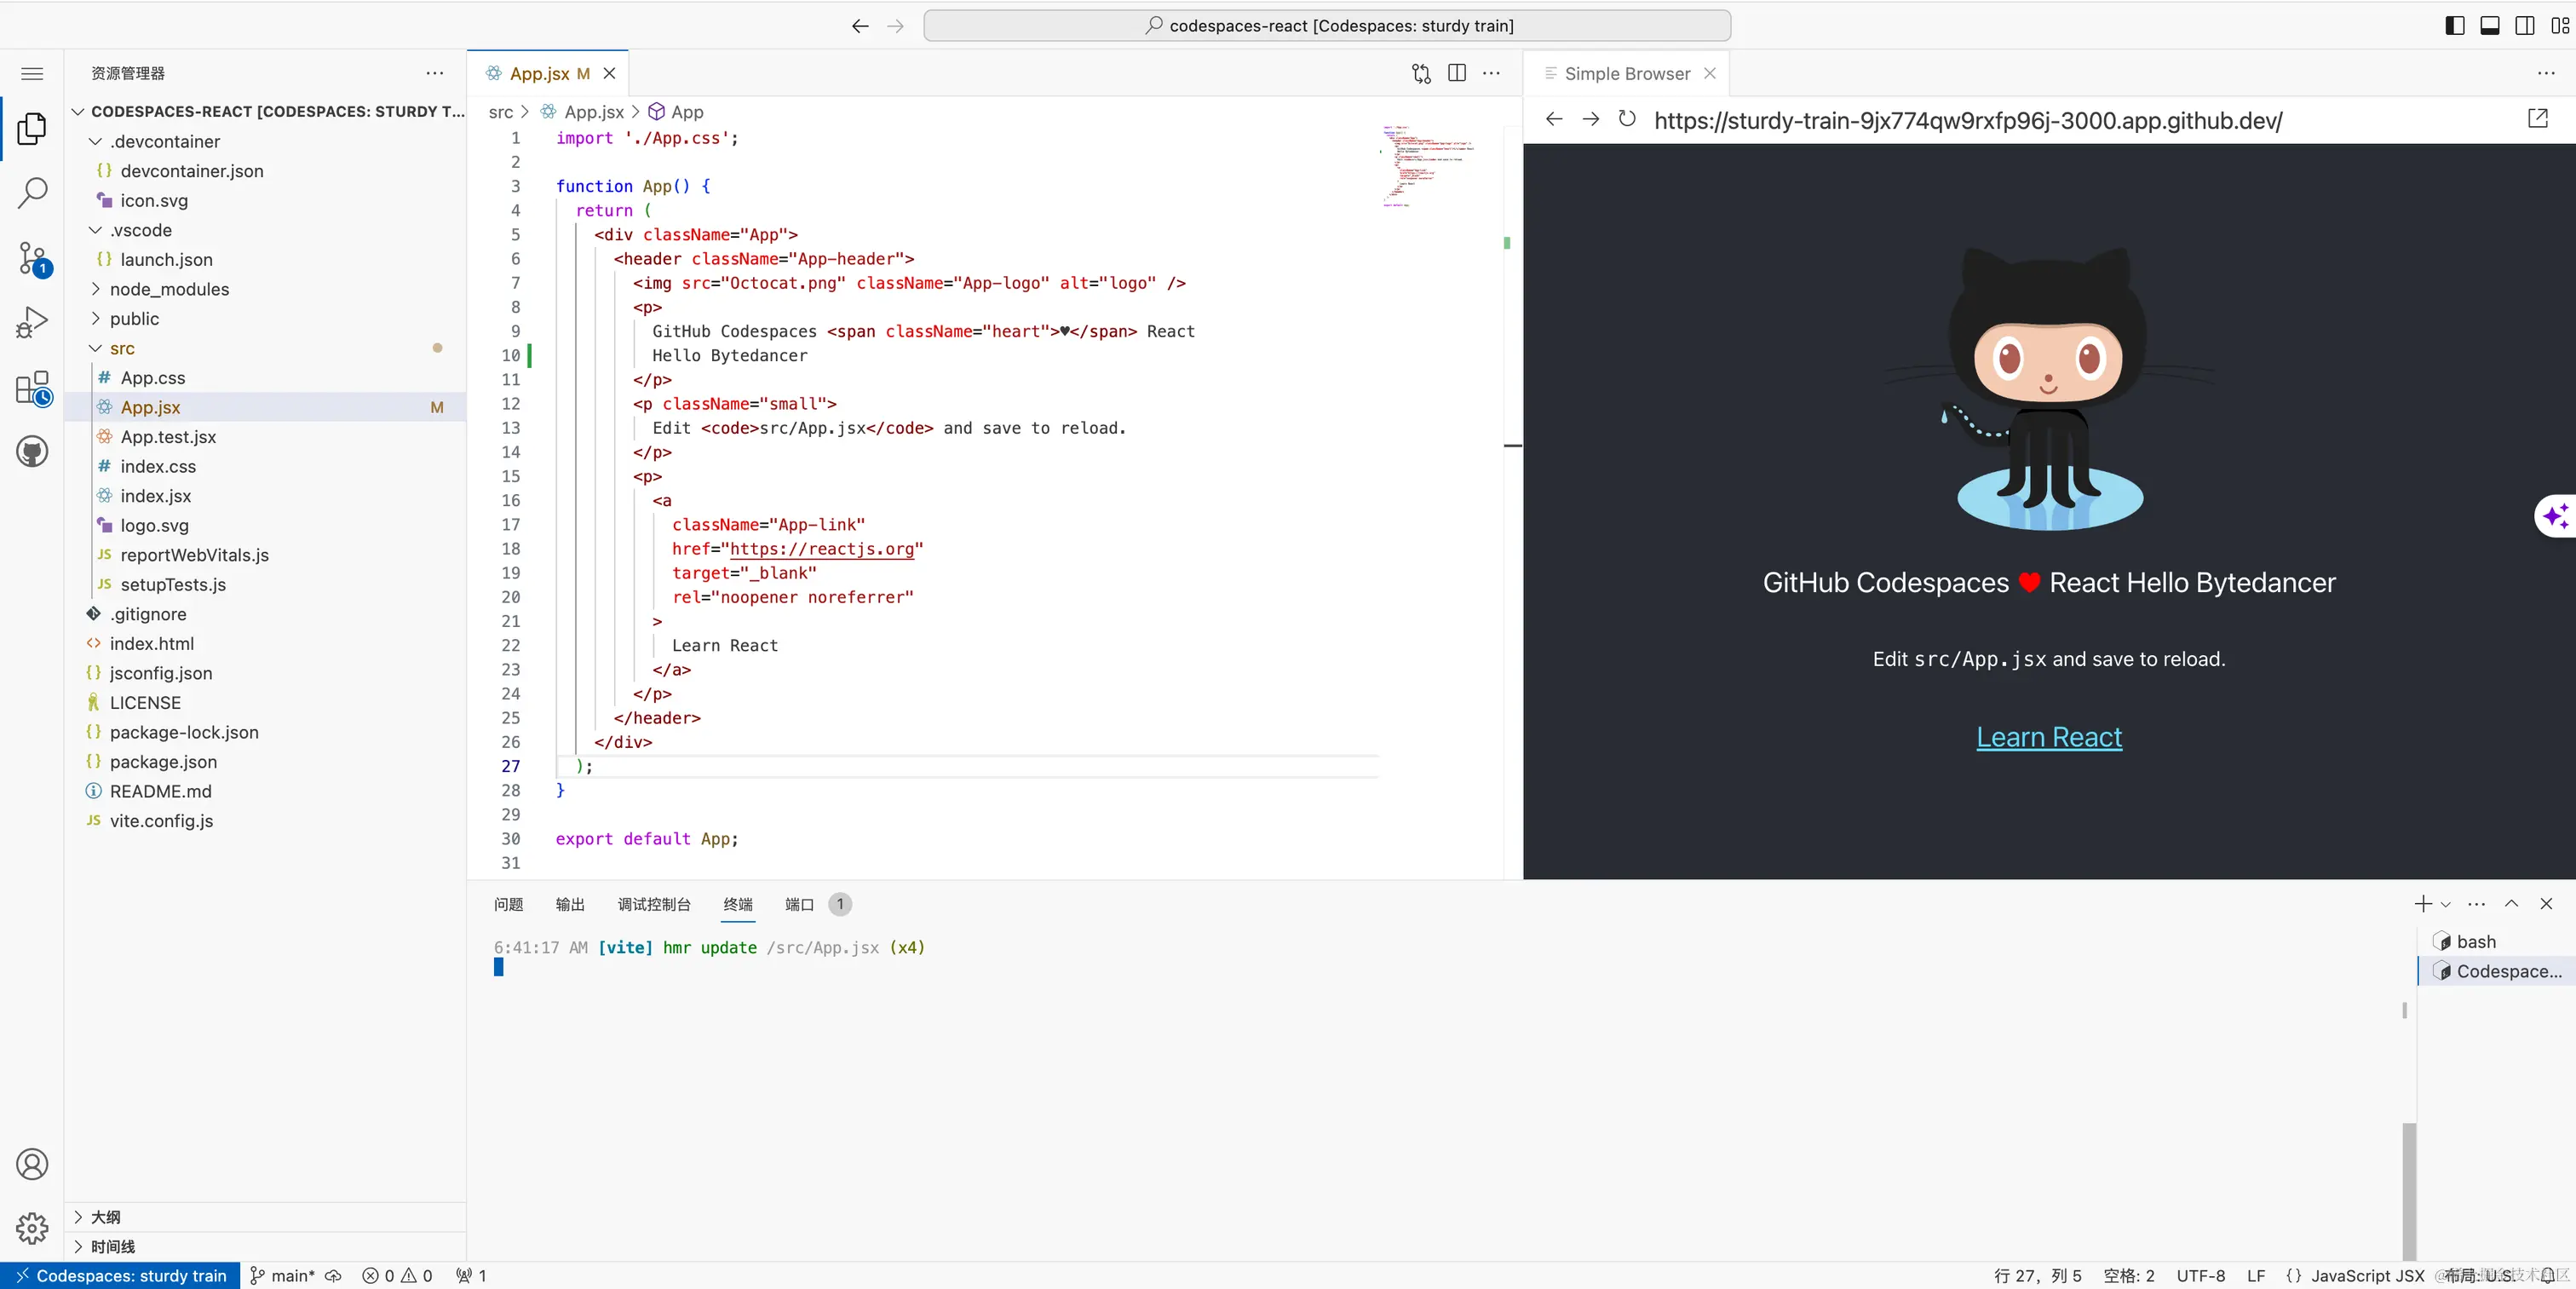Click the Simple Browser URL address field
Screen dimensions: 2576x1289
1967,121
